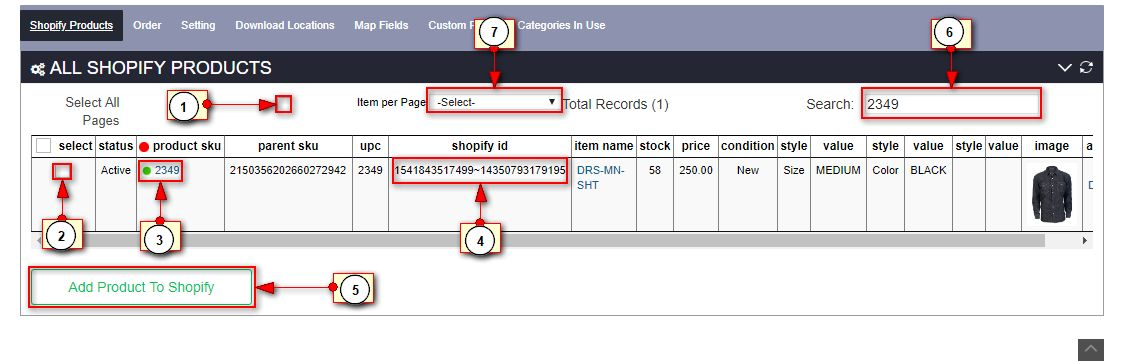
Task: Tick the Select All Pages checkbox
Action: (x=284, y=105)
